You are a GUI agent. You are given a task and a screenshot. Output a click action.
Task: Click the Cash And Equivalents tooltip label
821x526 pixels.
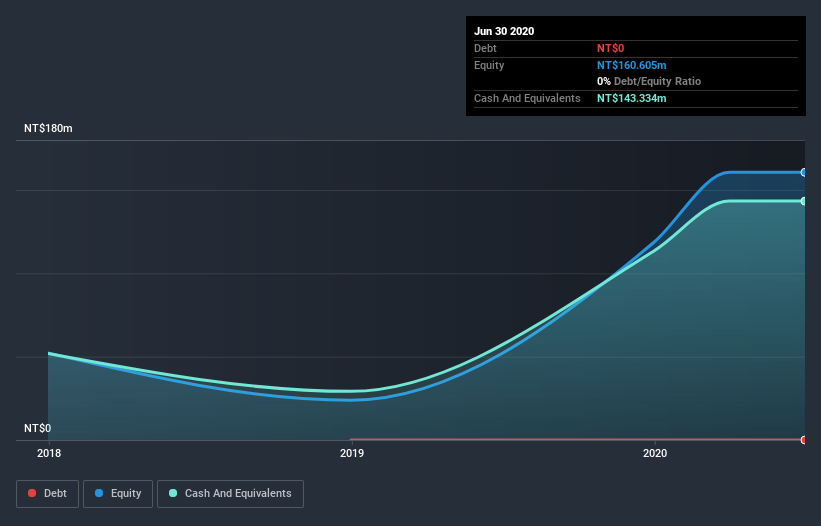(527, 98)
